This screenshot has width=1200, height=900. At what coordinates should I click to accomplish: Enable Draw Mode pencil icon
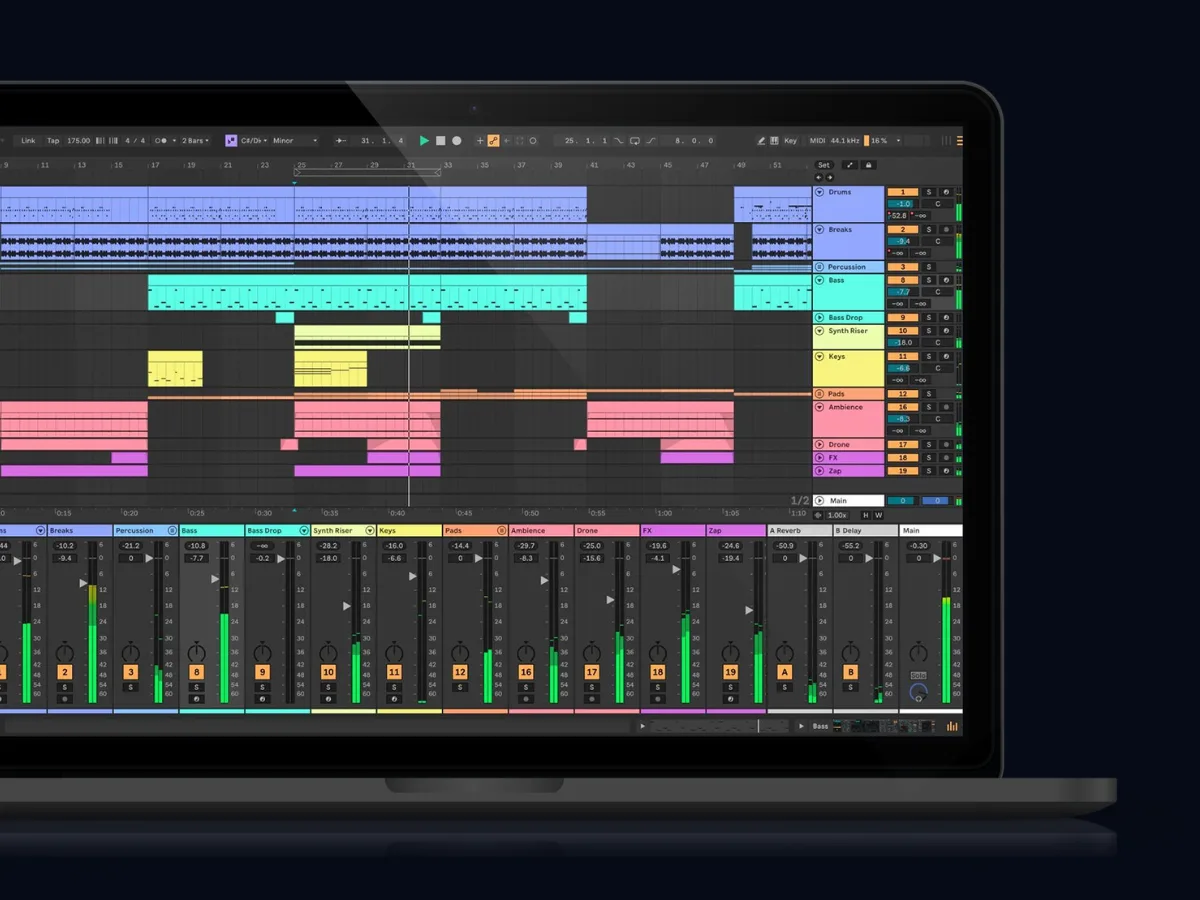pyautogui.click(x=761, y=141)
